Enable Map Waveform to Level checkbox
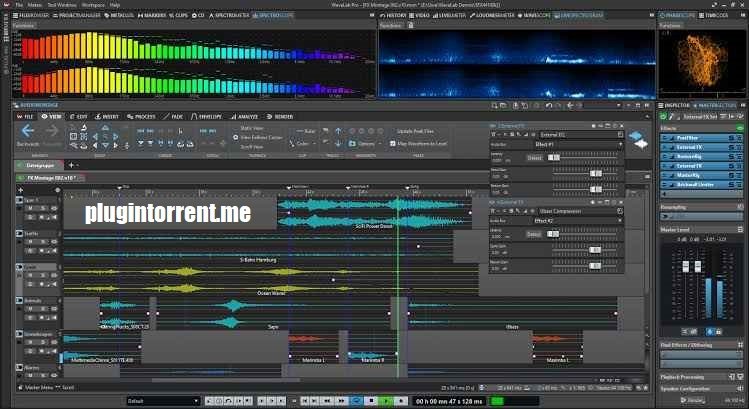Screen dimensions: 749x409 pyautogui.click(x=418, y=143)
